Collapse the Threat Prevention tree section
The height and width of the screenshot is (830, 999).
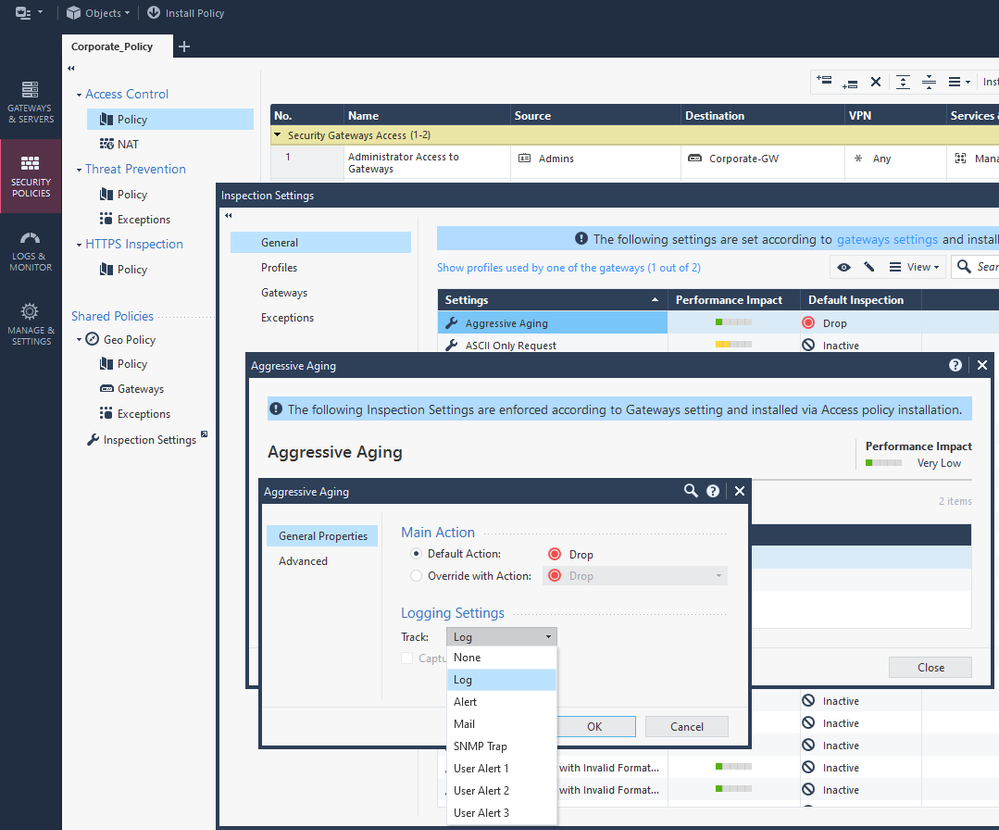click(x=79, y=170)
